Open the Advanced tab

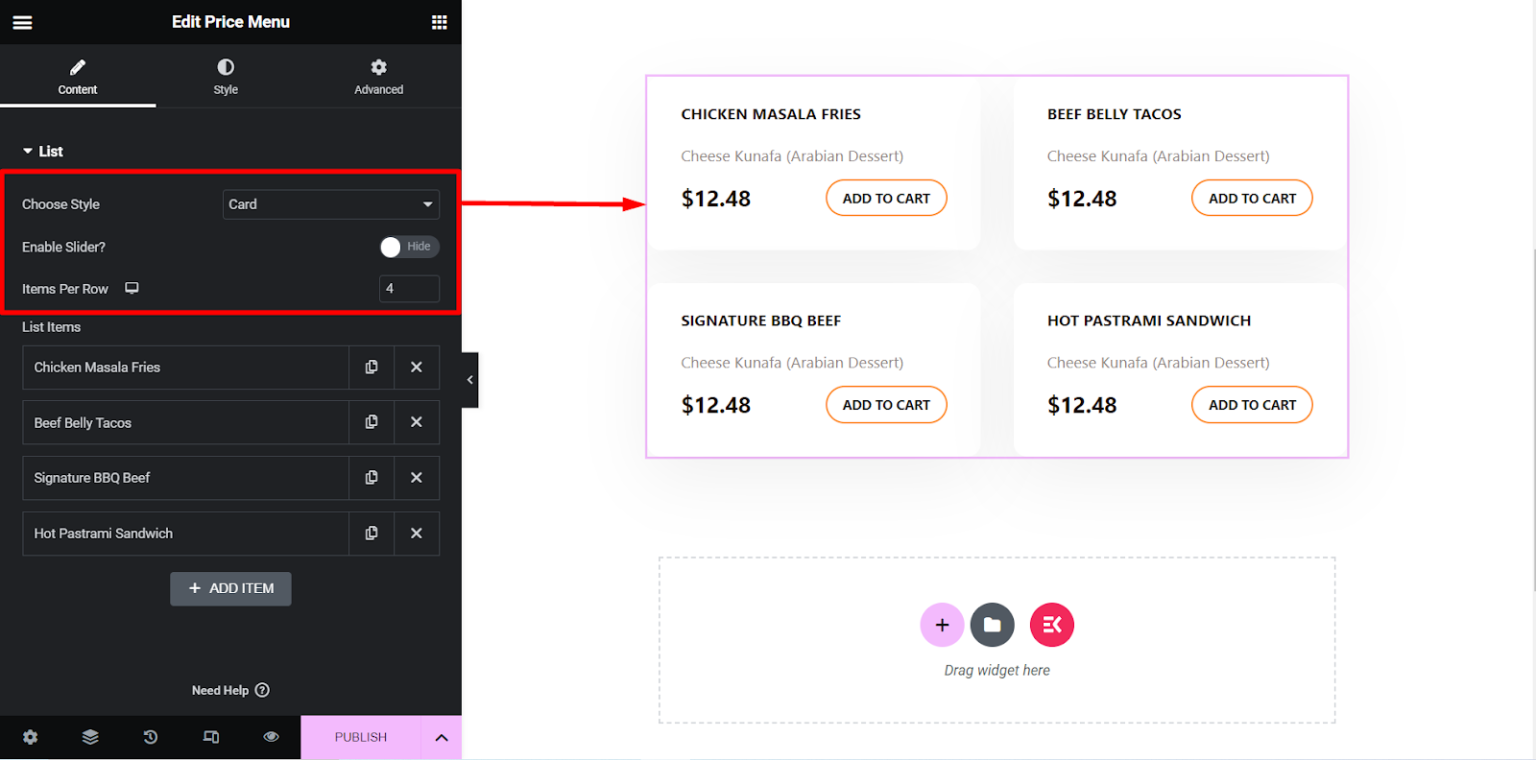(379, 76)
